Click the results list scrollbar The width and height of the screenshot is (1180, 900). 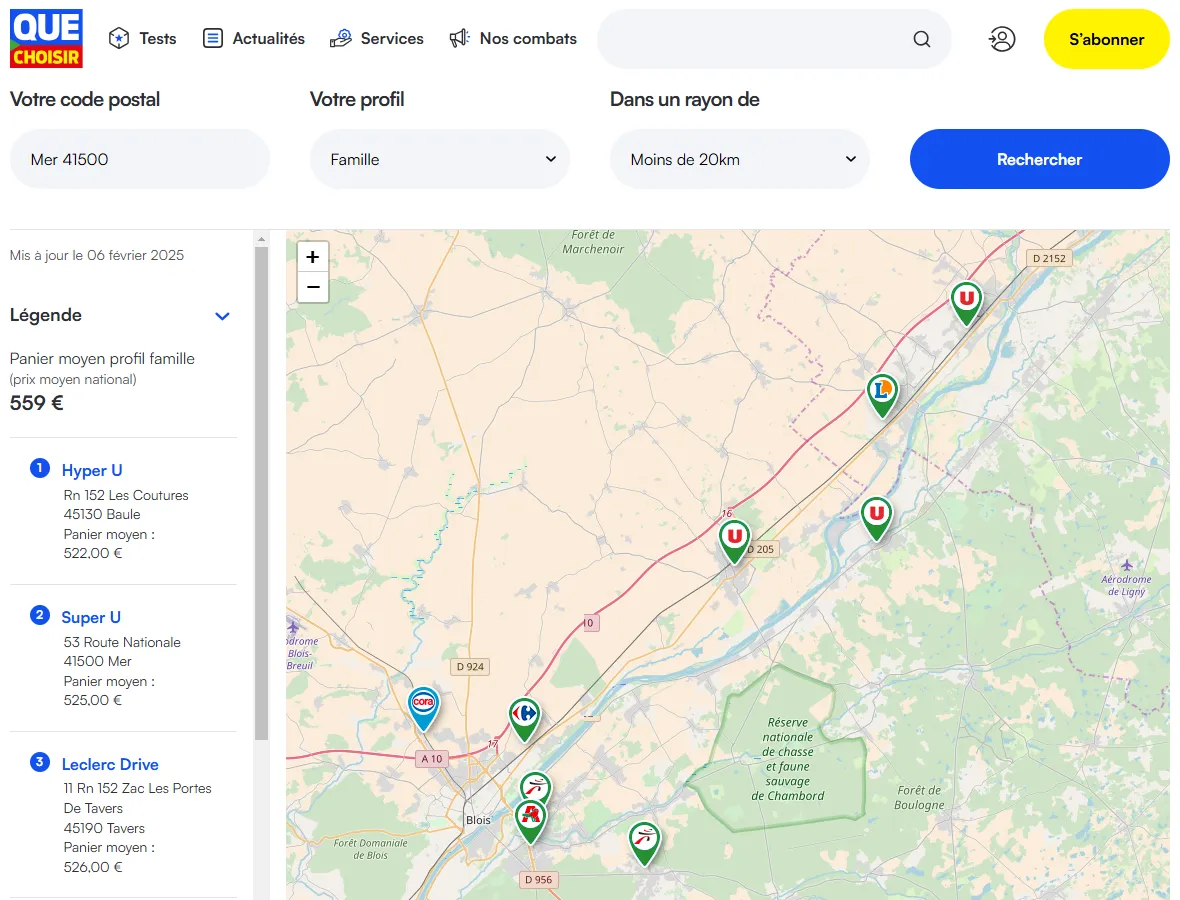click(261, 493)
